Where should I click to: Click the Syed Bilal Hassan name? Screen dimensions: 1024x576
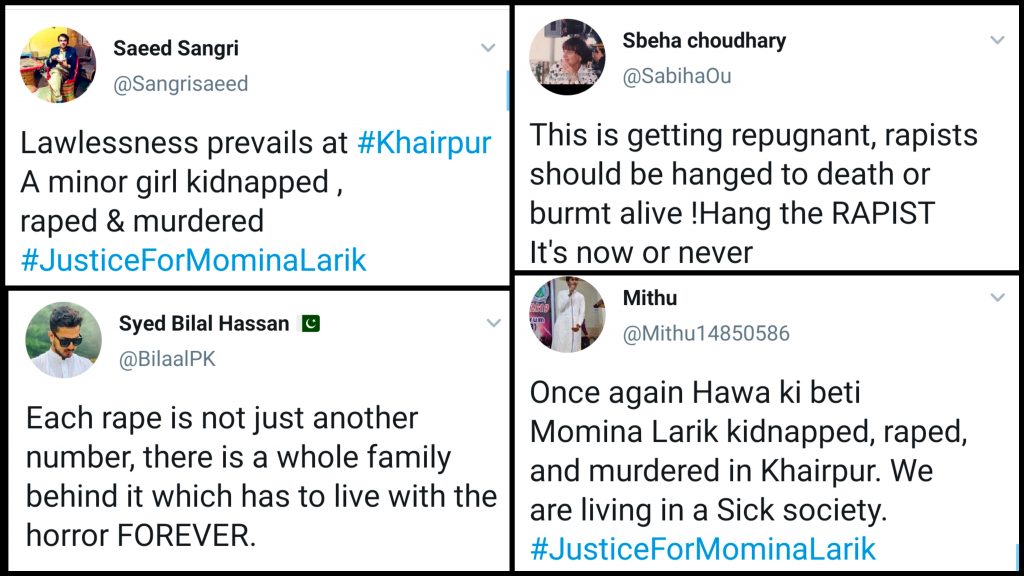tap(204, 324)
